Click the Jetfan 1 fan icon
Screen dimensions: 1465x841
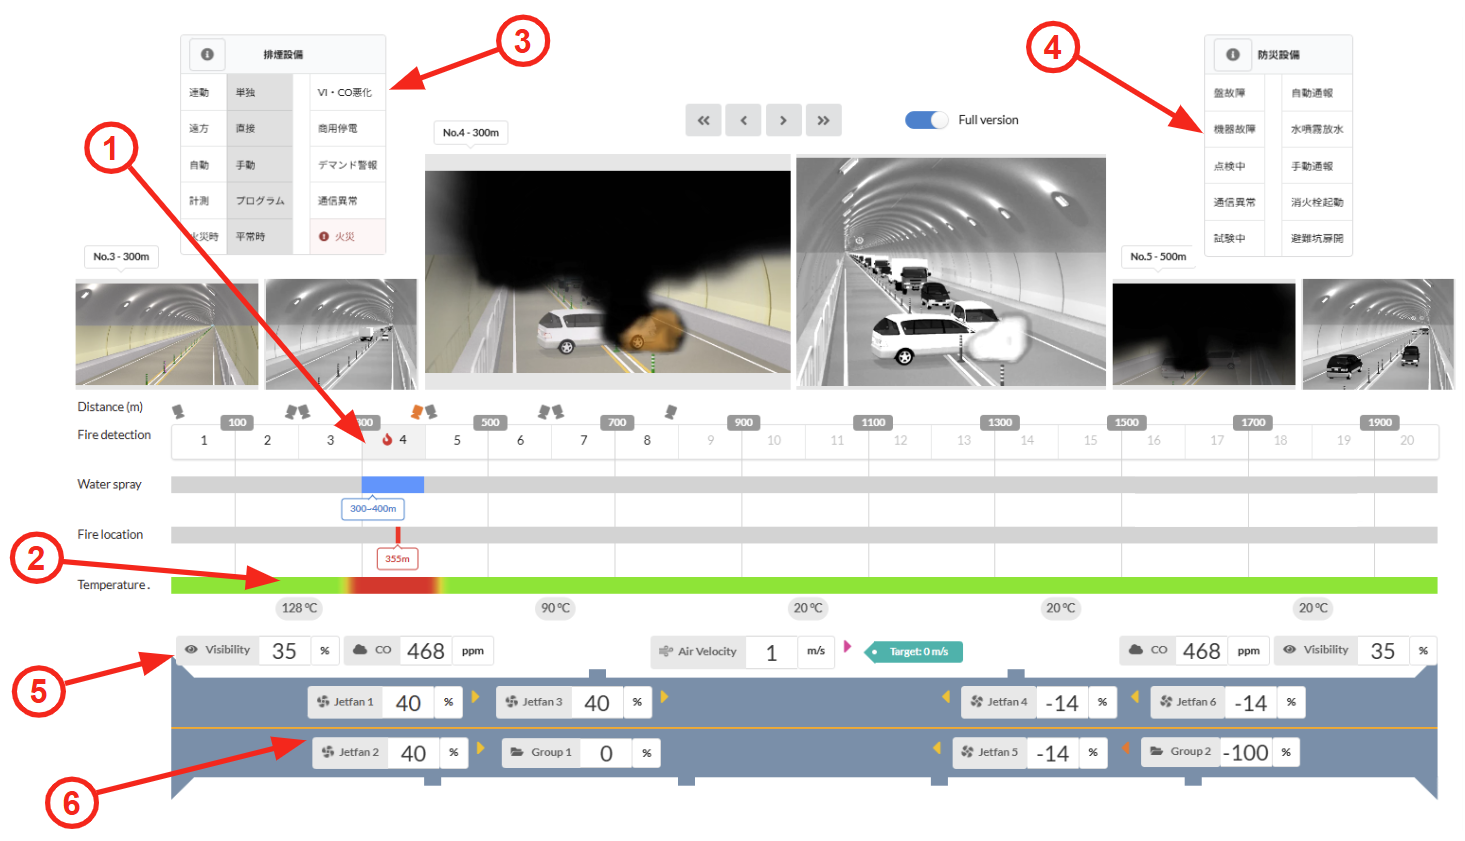[x=323, y=702]
